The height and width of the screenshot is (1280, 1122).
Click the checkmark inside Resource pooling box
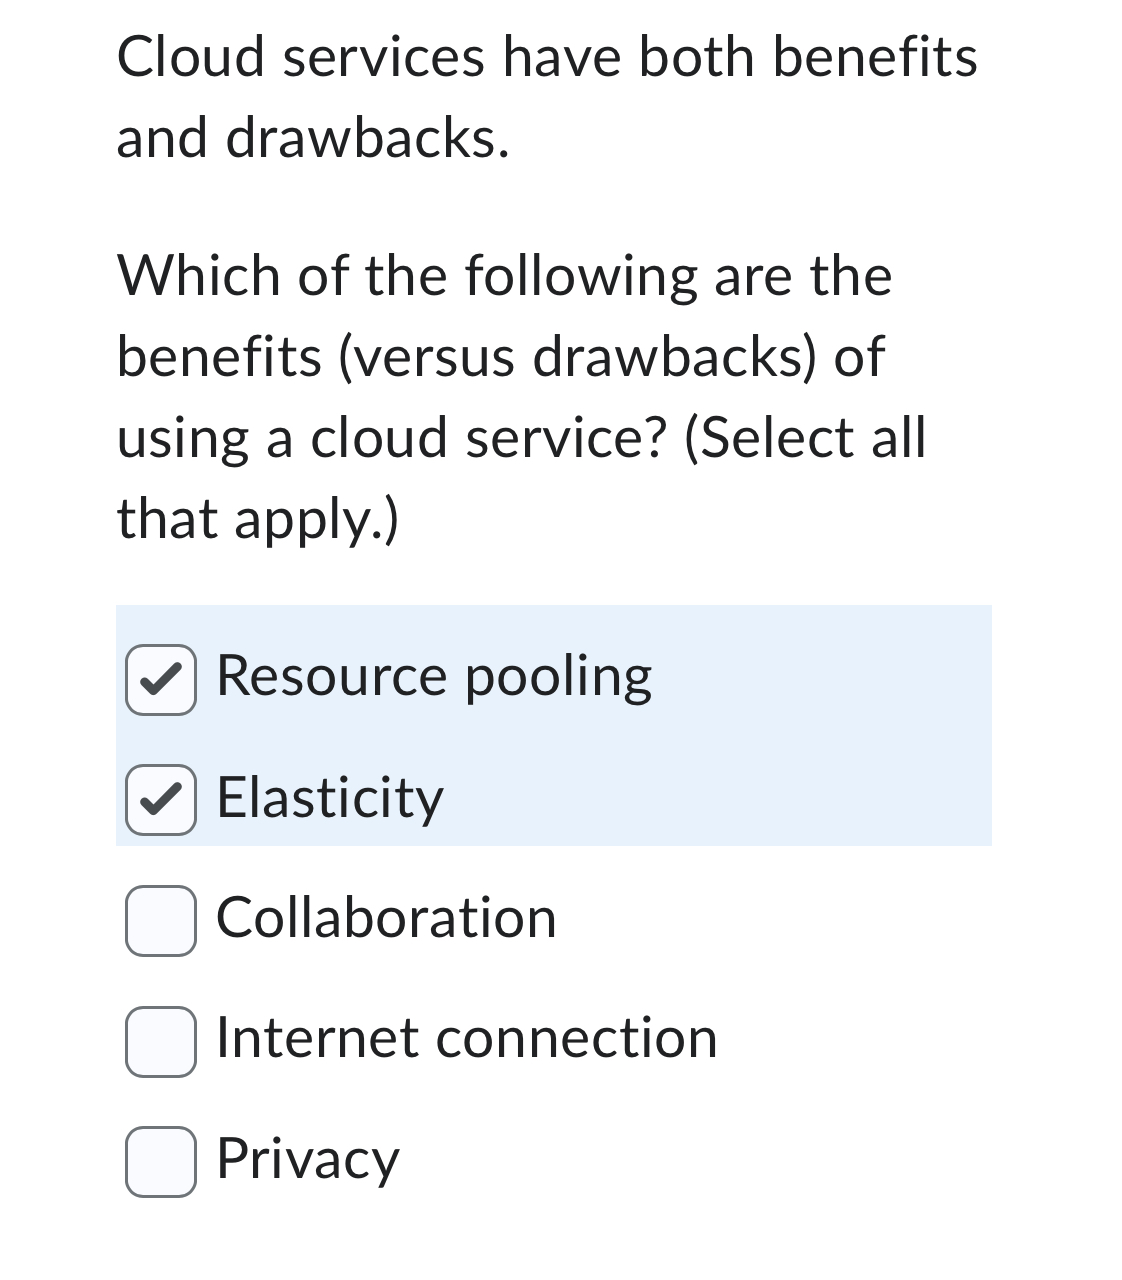(160, 678)
